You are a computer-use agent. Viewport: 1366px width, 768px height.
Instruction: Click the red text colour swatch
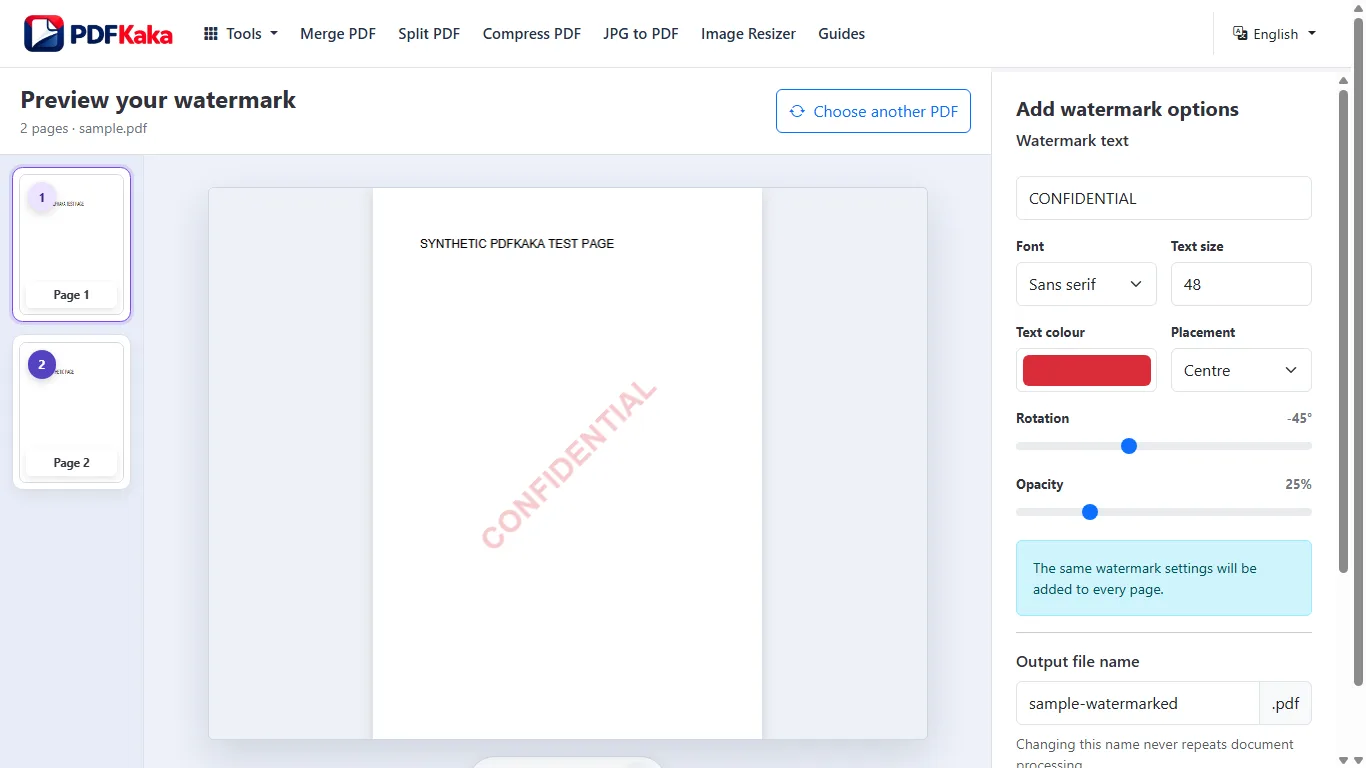(1086, 370)
